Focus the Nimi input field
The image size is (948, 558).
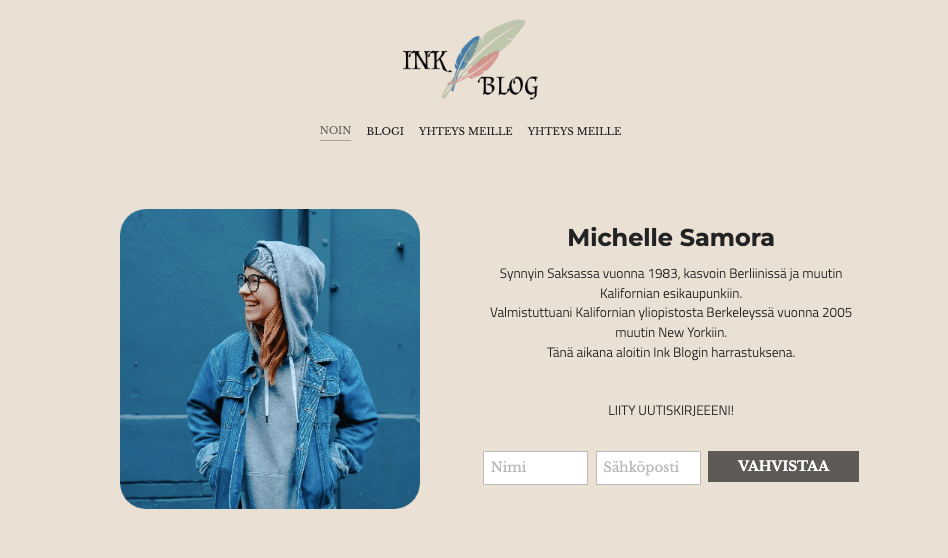point(535,467)
